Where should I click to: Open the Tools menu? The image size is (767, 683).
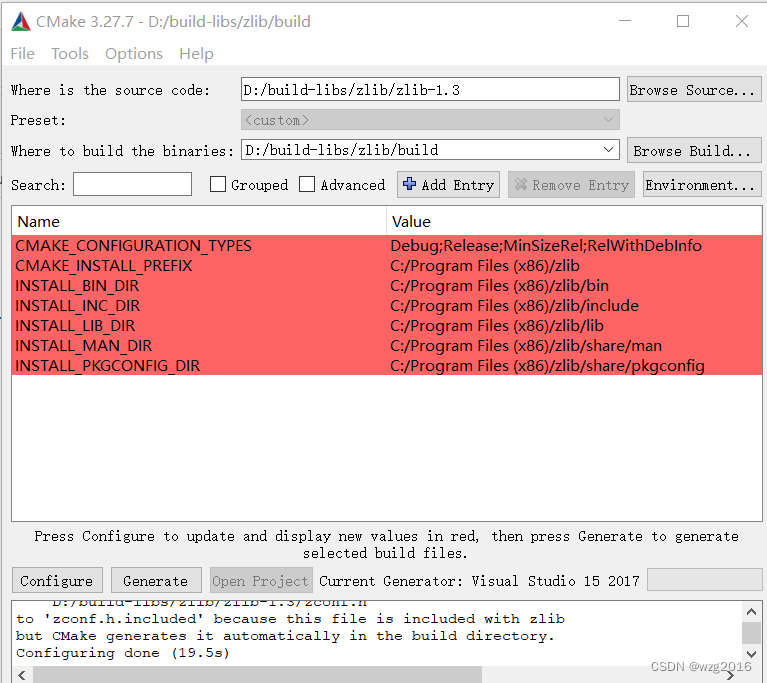(70, 53)
